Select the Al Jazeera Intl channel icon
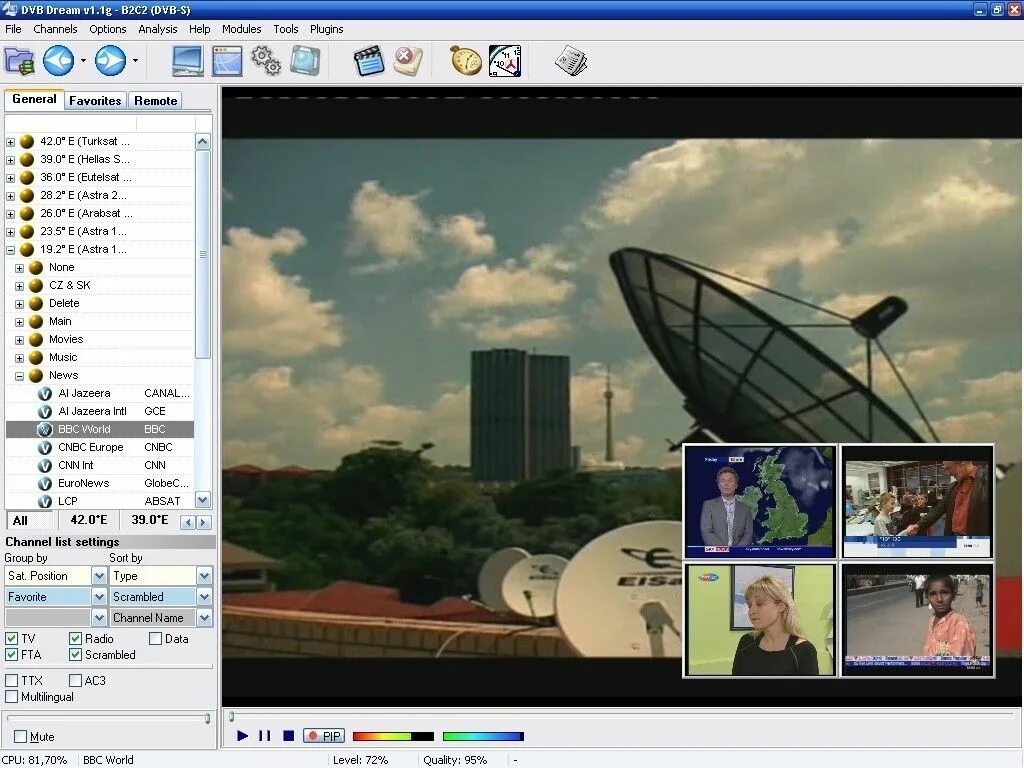1024x768 pixels. pyautogui.click(x=44, y=411)
